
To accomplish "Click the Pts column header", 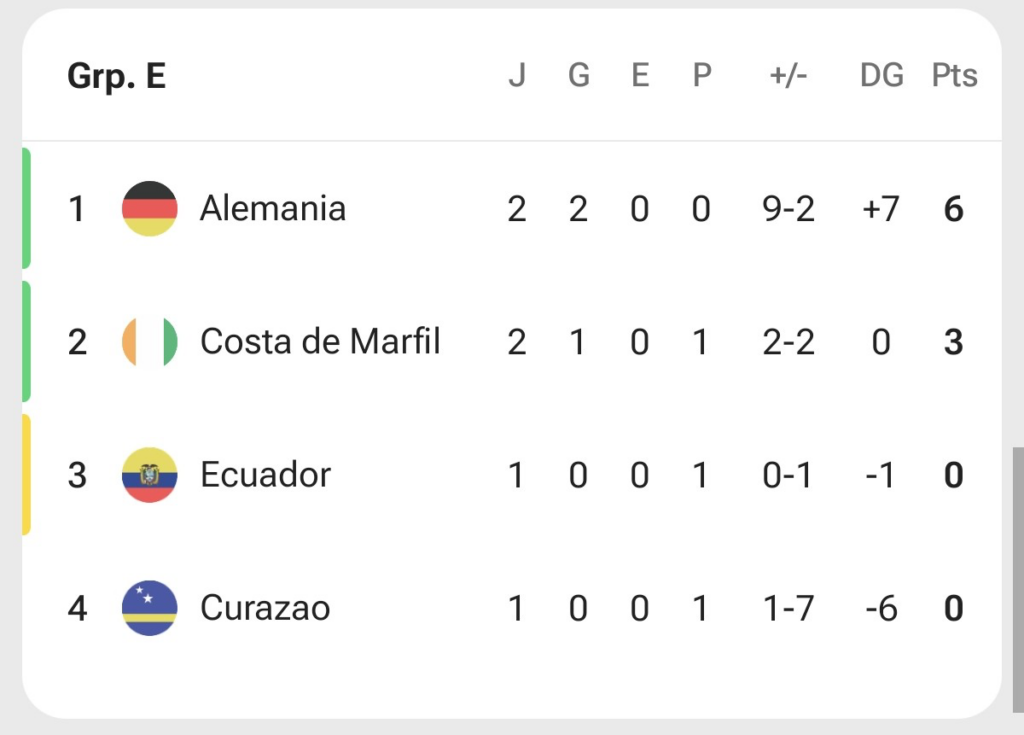I will [954, 75].
